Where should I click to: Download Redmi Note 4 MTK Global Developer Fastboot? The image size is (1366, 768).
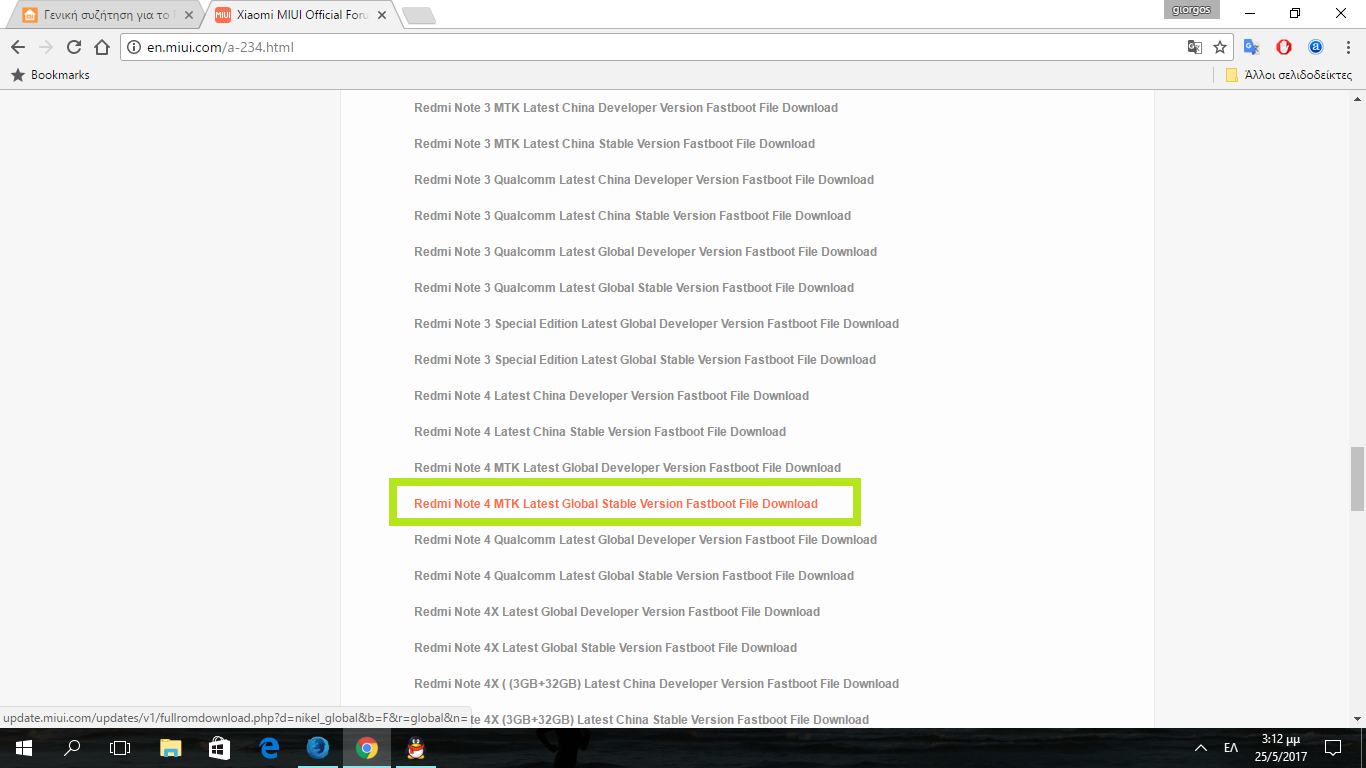[627, 468]
